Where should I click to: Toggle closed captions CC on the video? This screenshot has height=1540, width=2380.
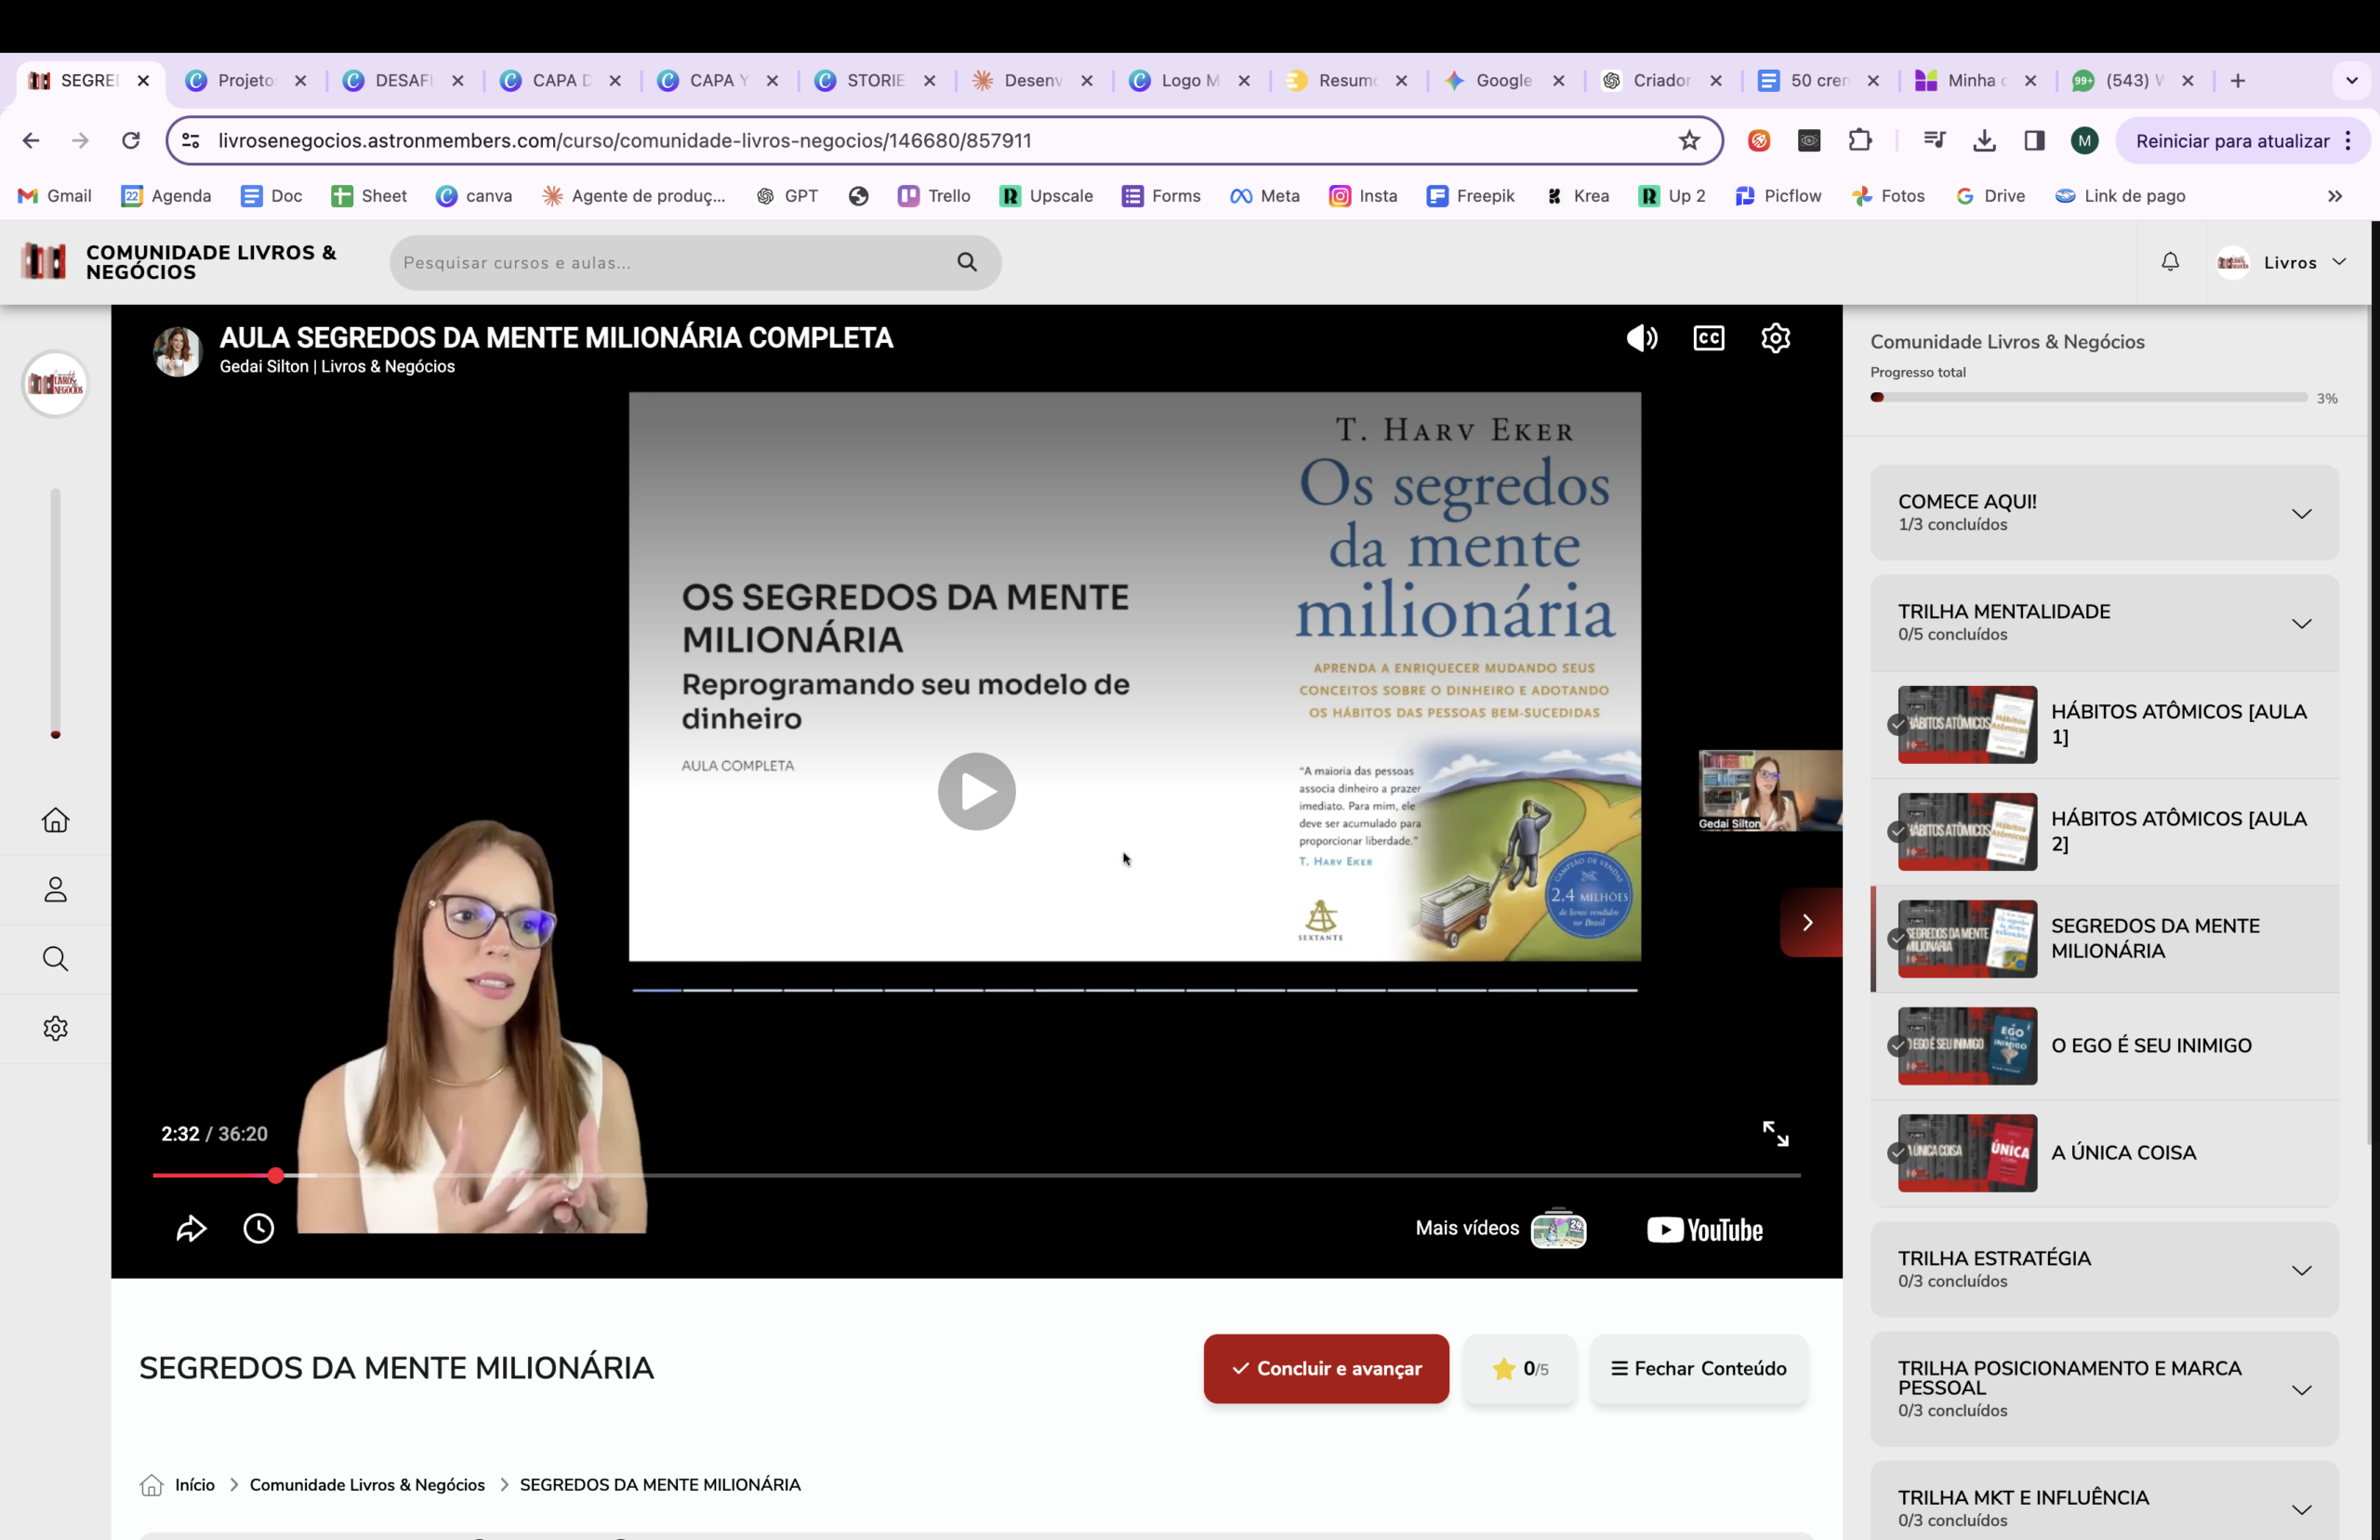click(1708, 338)
